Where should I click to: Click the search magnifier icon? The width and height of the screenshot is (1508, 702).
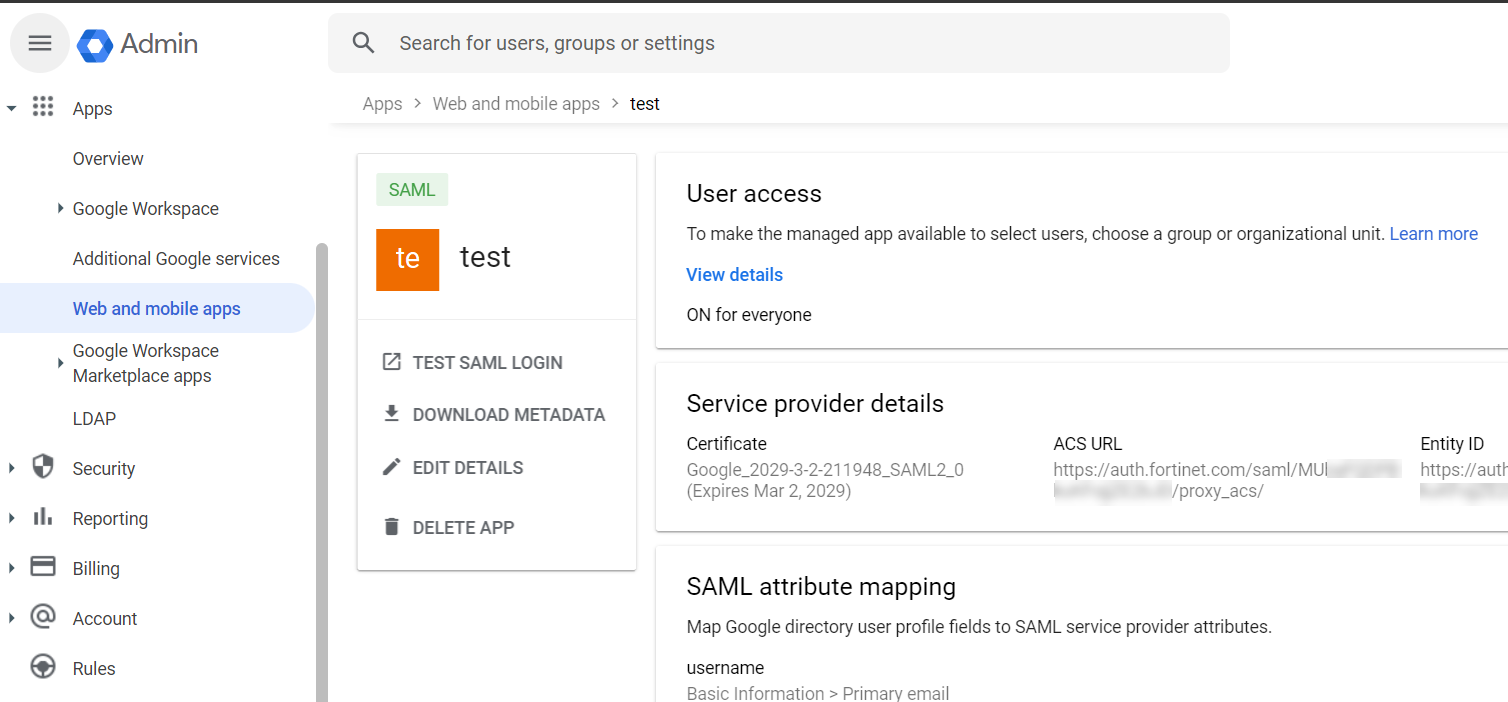pyautogui.click(x=363, y=42)
